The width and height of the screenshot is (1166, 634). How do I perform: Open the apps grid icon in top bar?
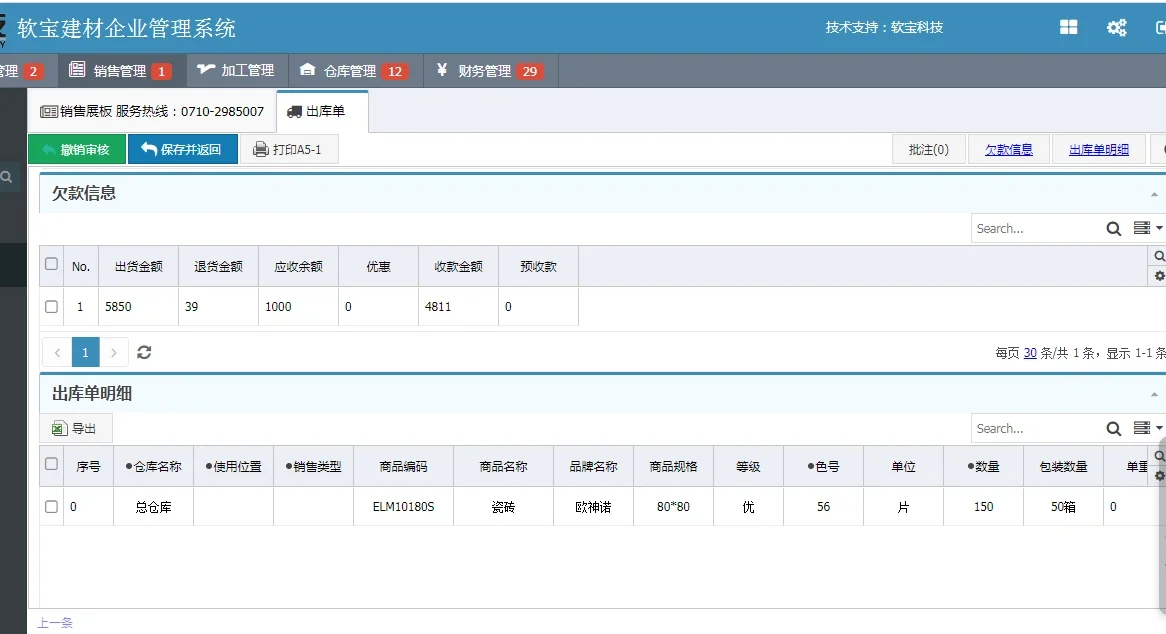click(1068, 27)
